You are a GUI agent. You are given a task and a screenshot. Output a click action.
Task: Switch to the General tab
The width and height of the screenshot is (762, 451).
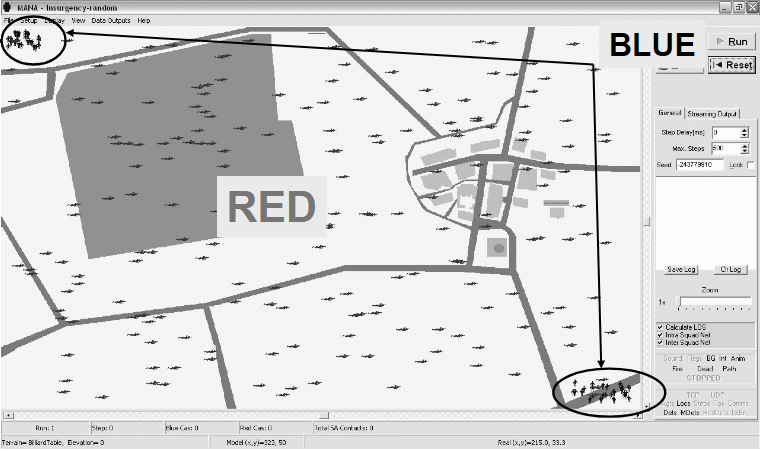tap(670, 113)
